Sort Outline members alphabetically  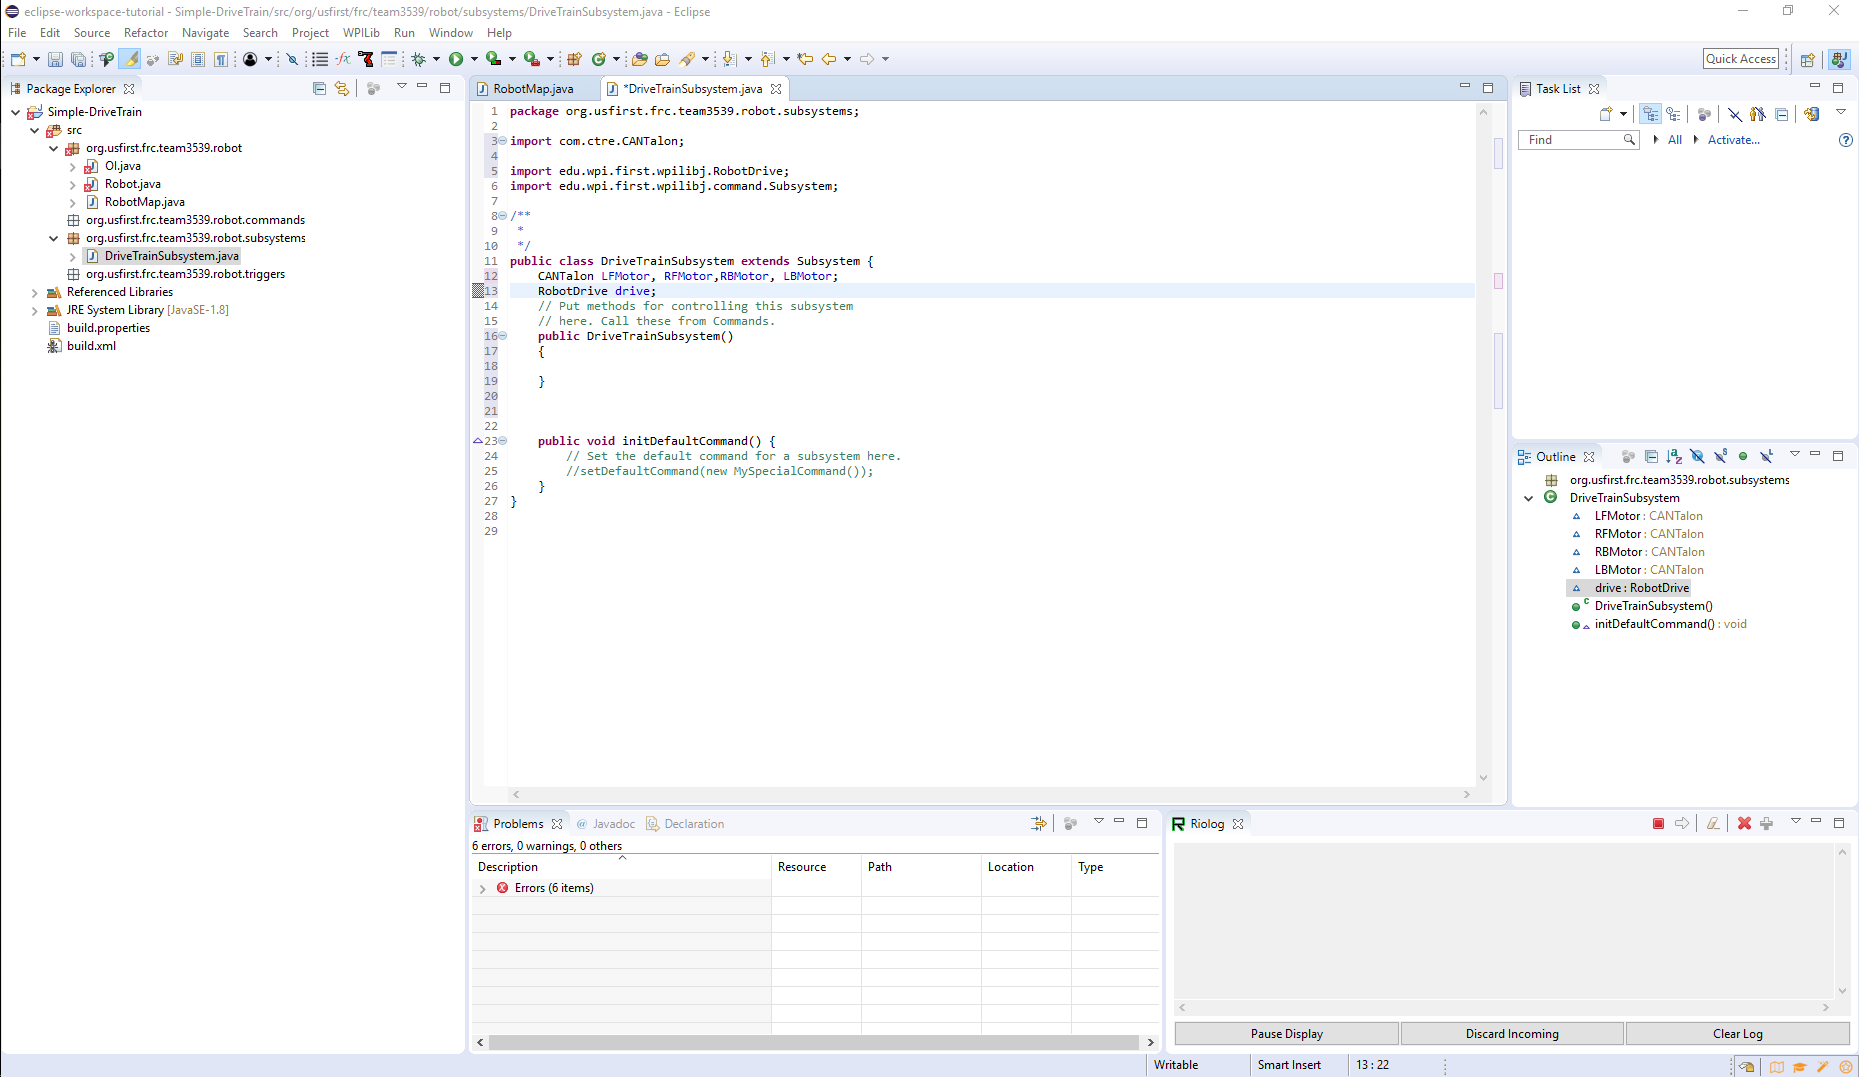point(1673,457)
